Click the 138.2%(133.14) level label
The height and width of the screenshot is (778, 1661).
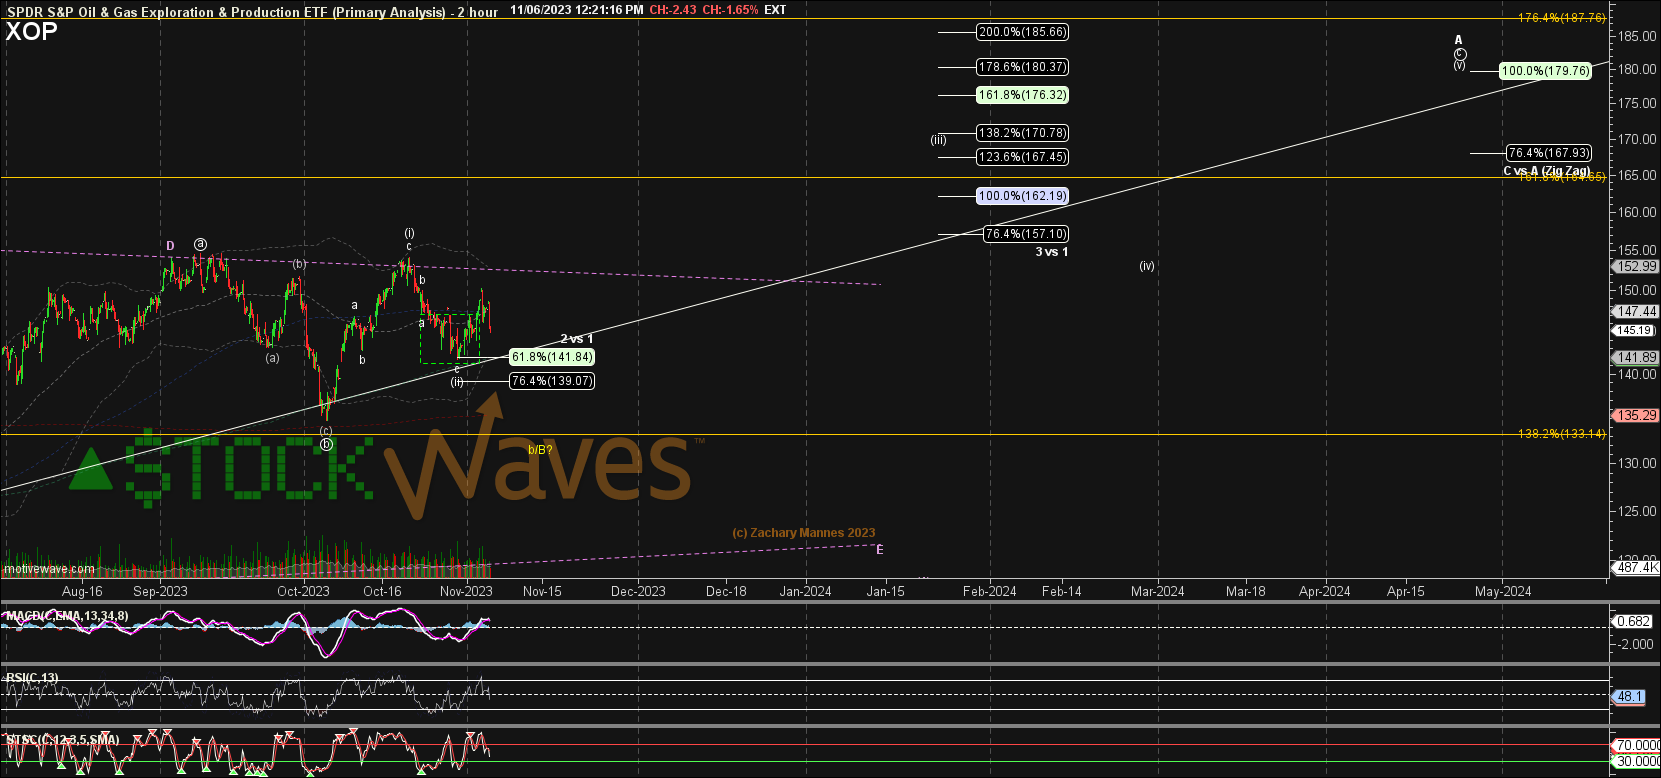[x=1562, y=434]
